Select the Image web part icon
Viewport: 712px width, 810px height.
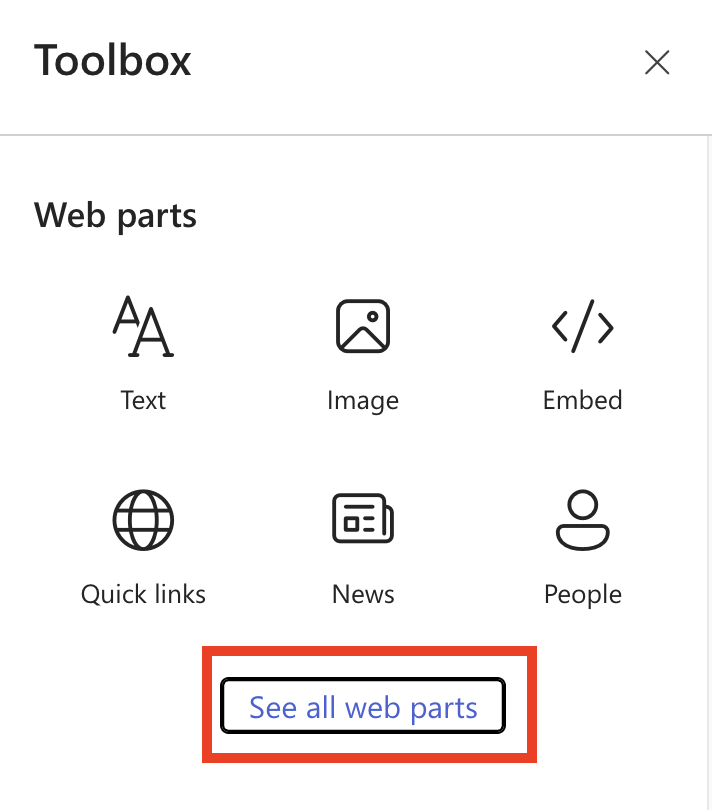coord(363,326)
